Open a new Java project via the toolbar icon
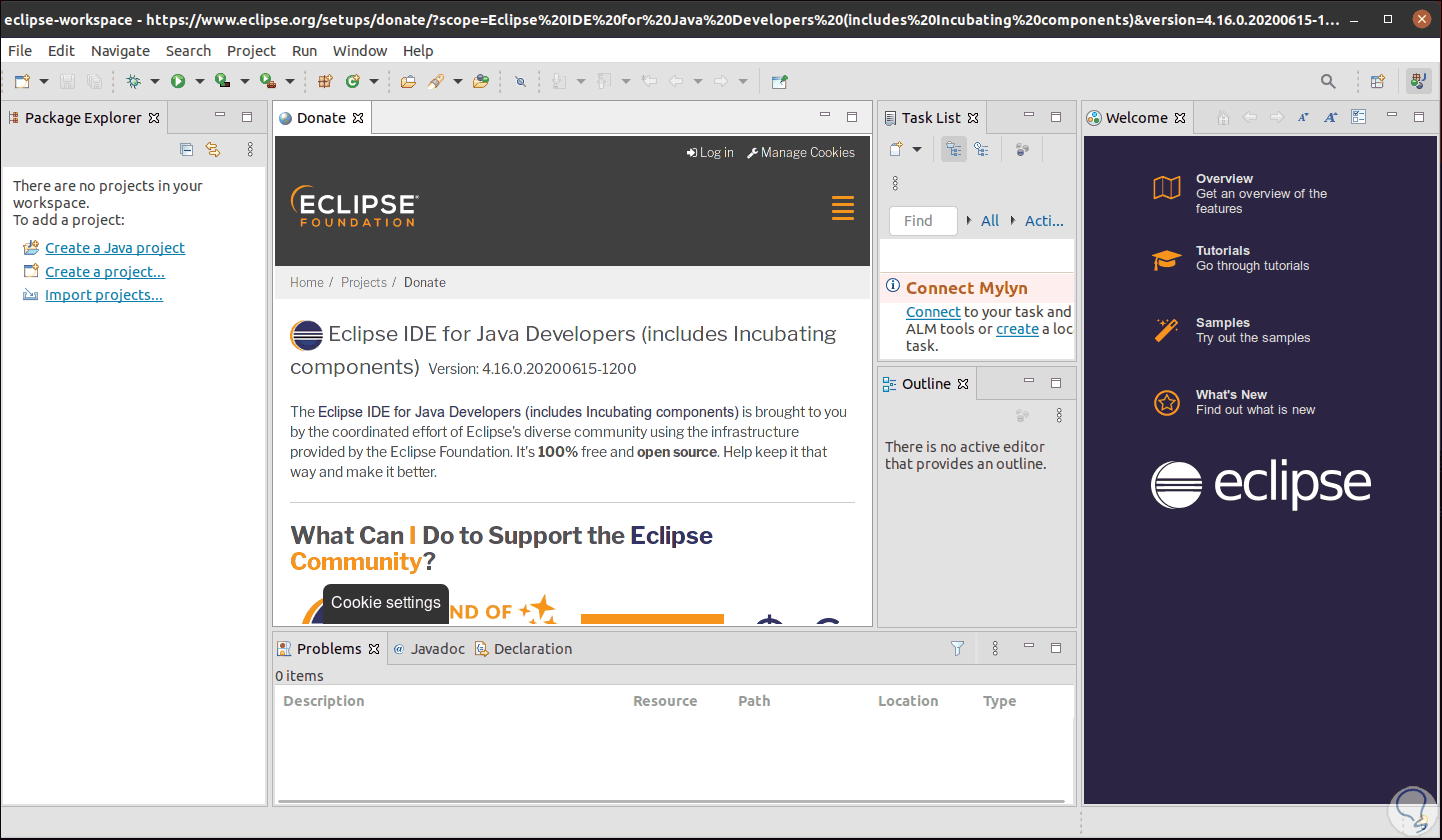 click(327, 81)
